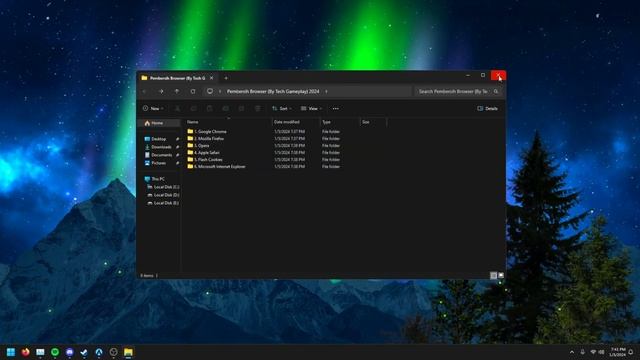The height and width of the screenshot is (360, 640).
Task: Click the Copy icon in toolbar
Action: (x=193, y=109)
